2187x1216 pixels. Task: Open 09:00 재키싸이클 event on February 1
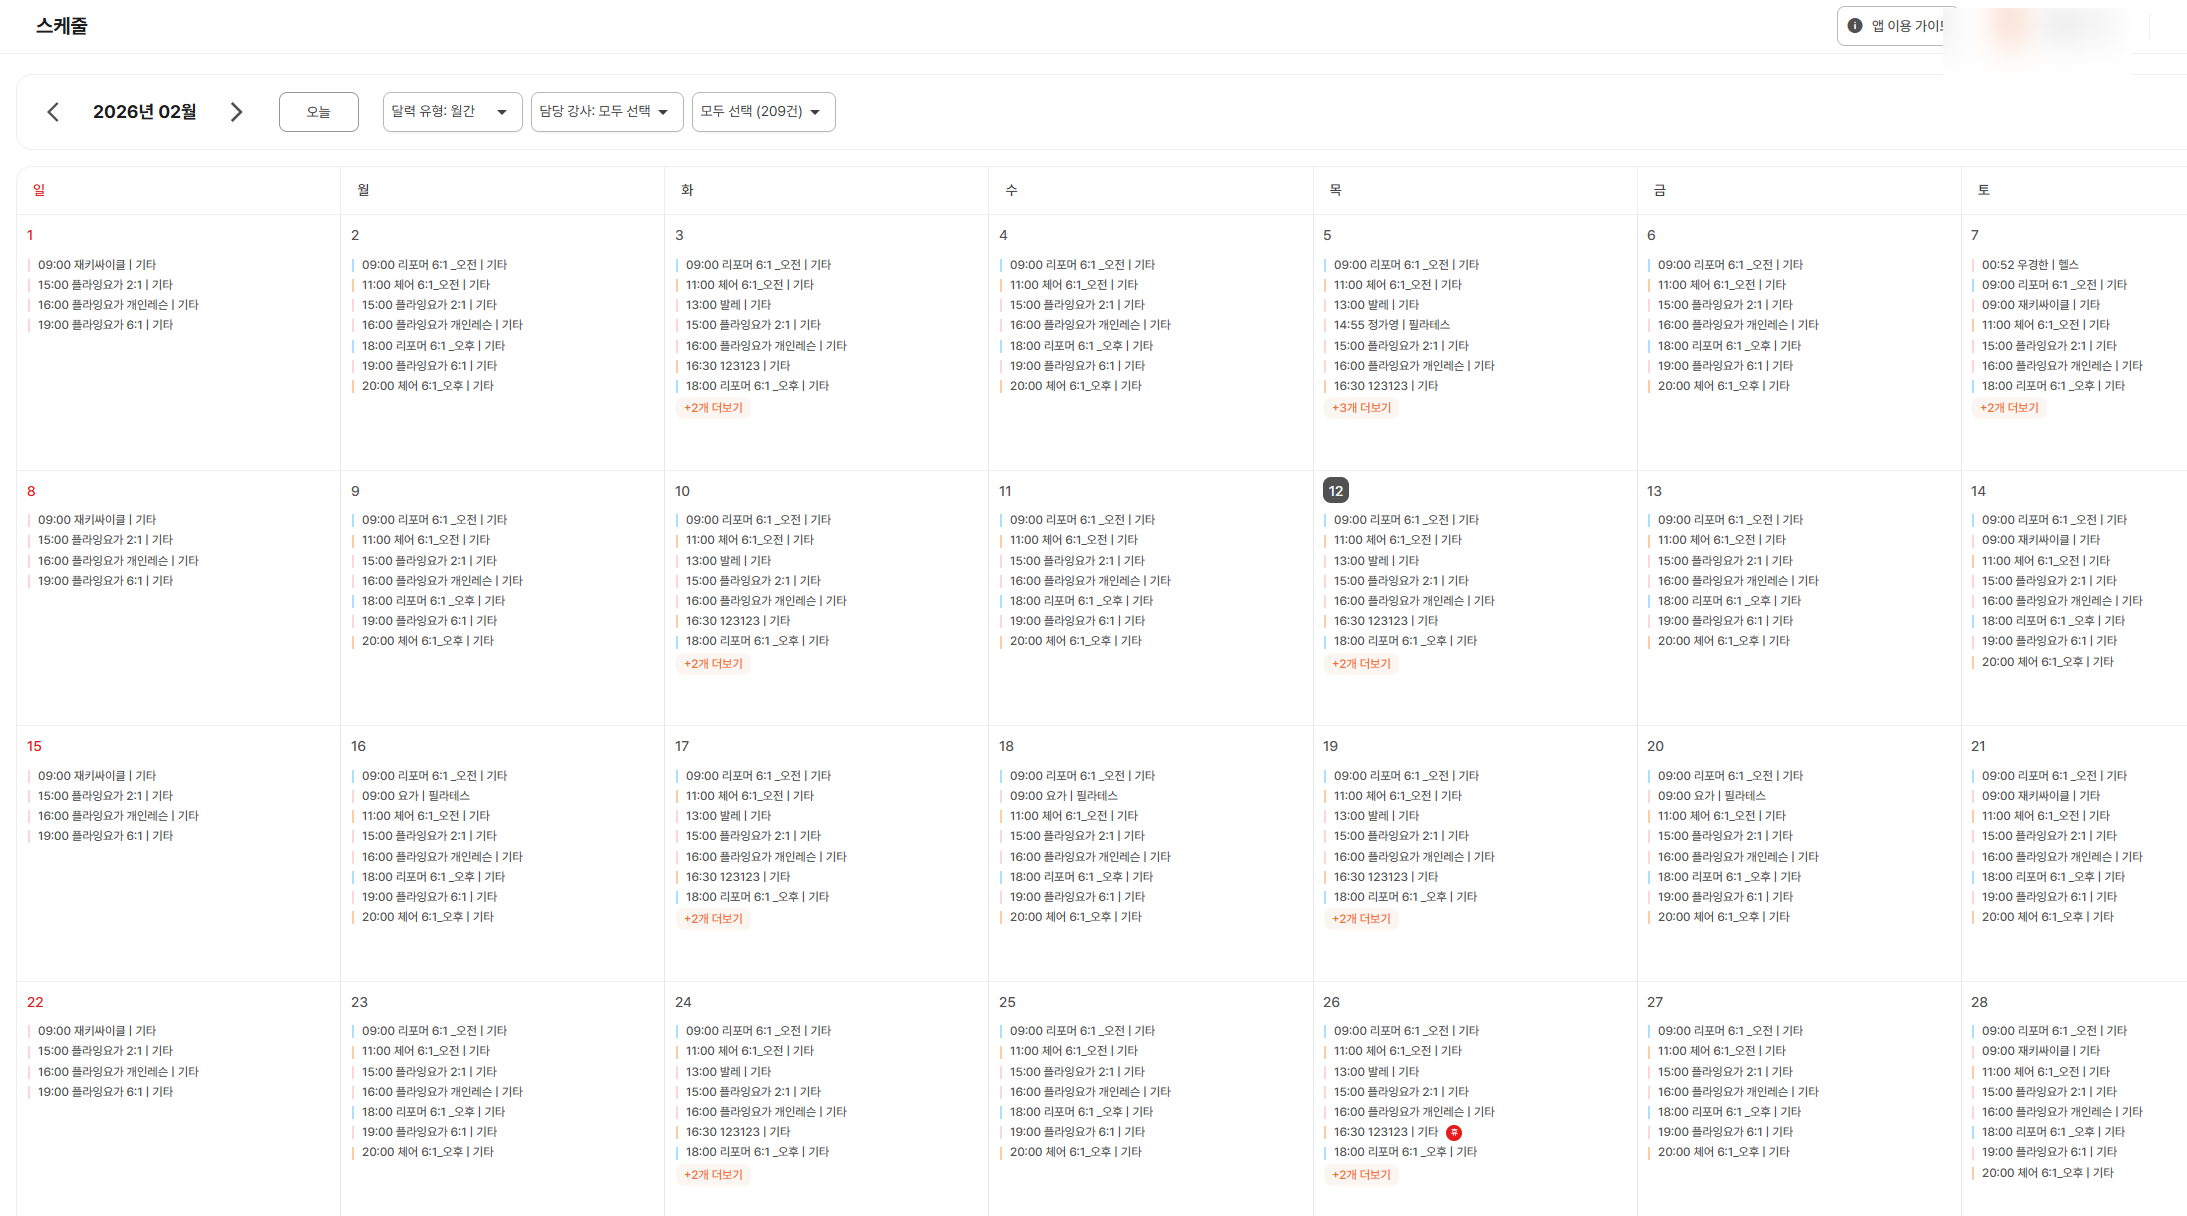click(x=97, y=265)
